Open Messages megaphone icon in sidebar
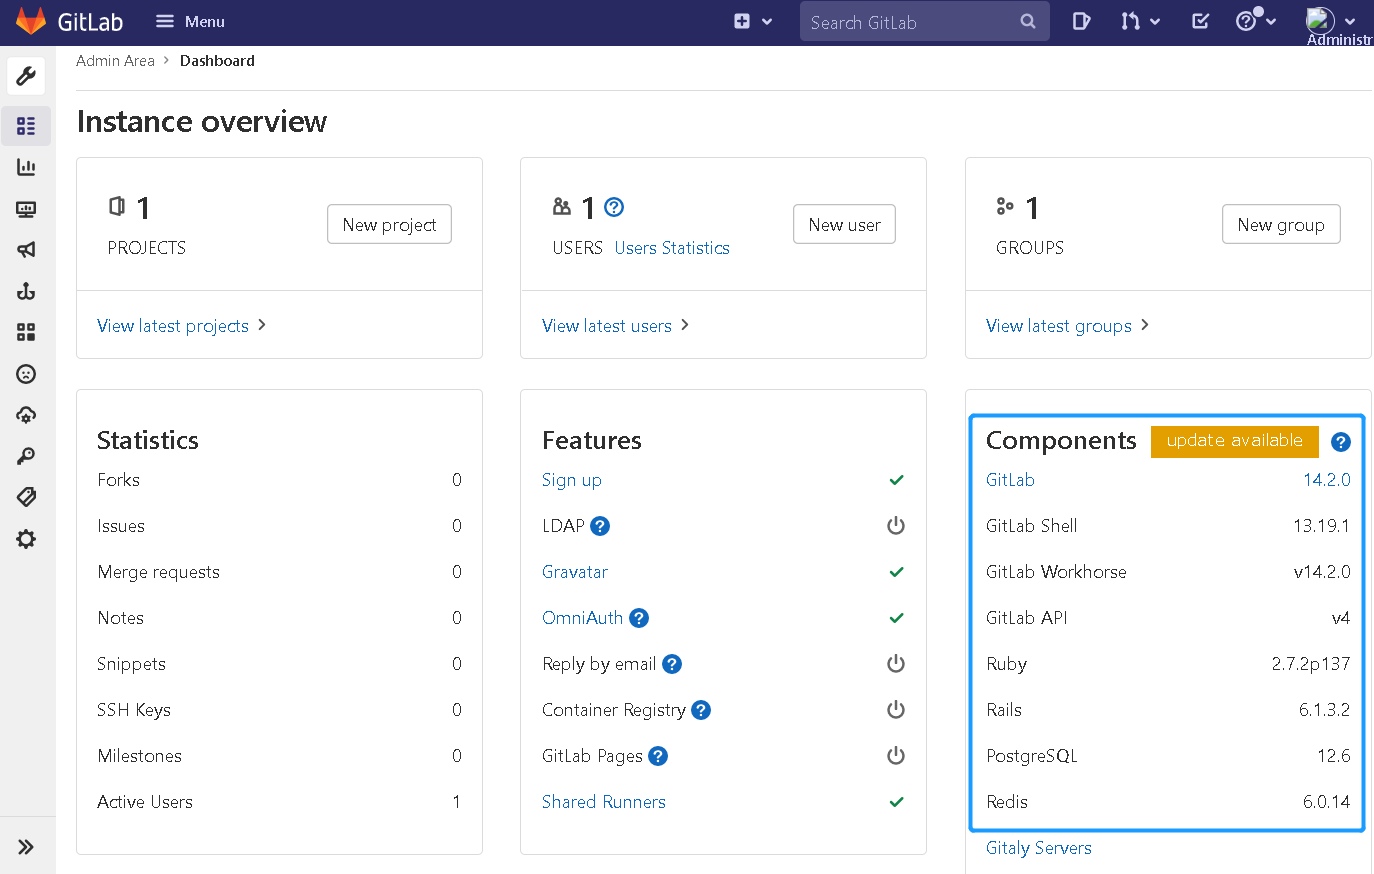This screenshot has height=874, width=1374. tap(26, 250)
